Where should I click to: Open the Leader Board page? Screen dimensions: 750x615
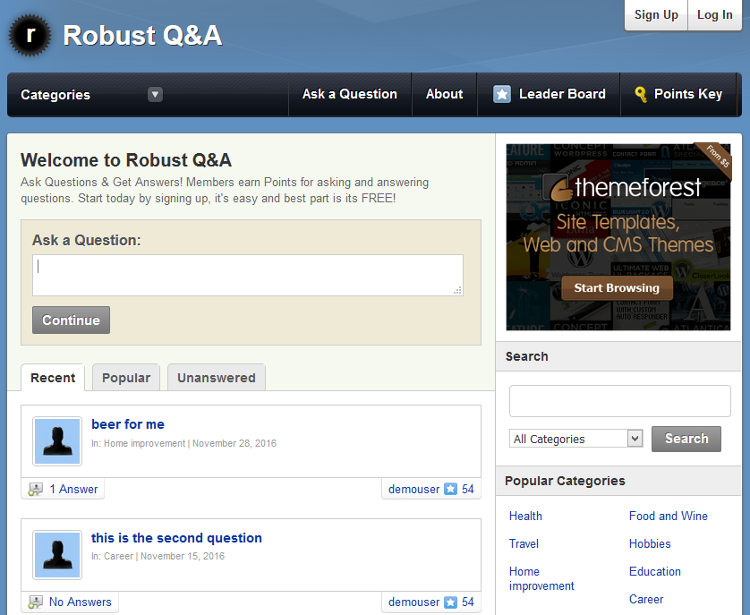pos(549,94)
